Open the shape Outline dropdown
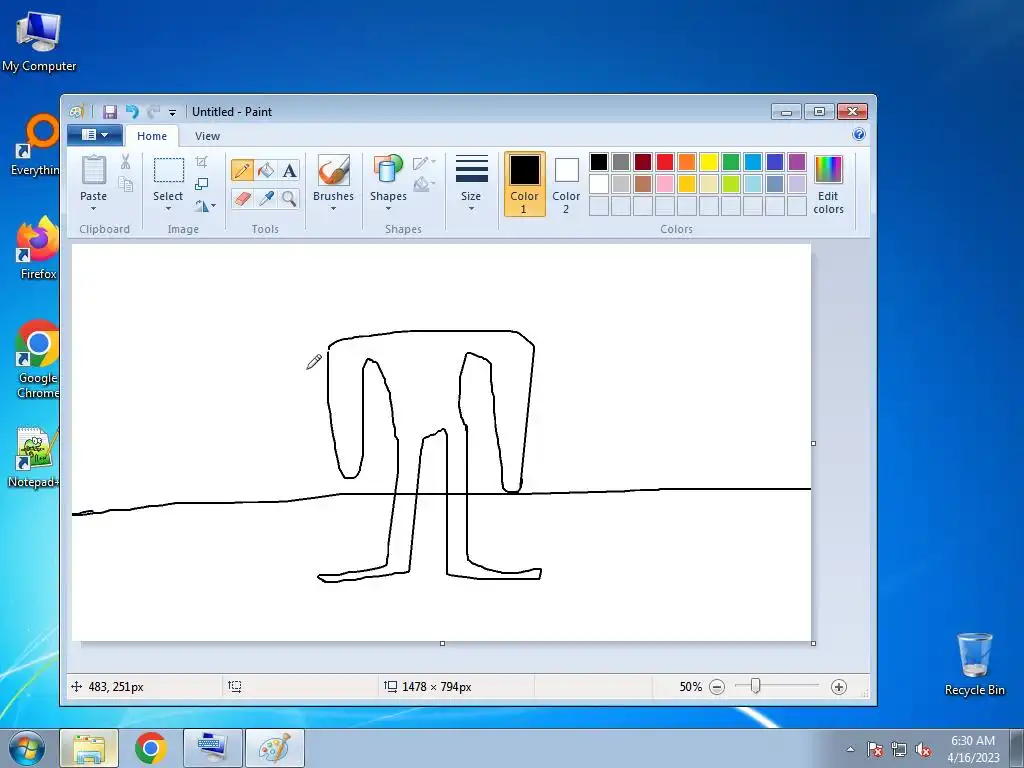1024x768 pixels. pos(424,162)
